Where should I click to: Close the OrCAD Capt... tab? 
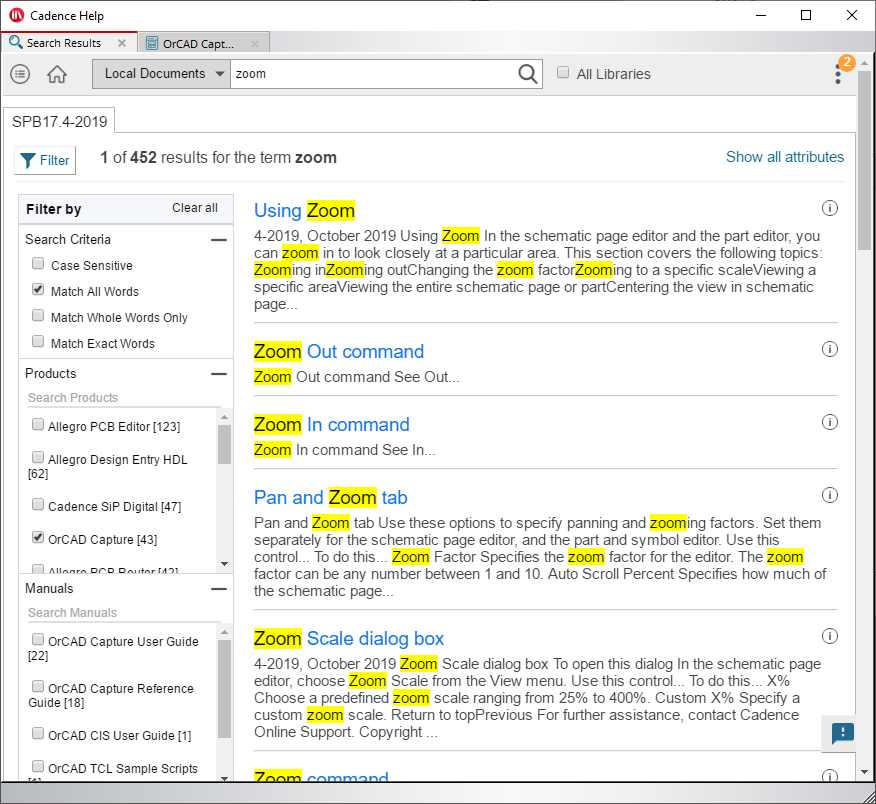point(255,44)
